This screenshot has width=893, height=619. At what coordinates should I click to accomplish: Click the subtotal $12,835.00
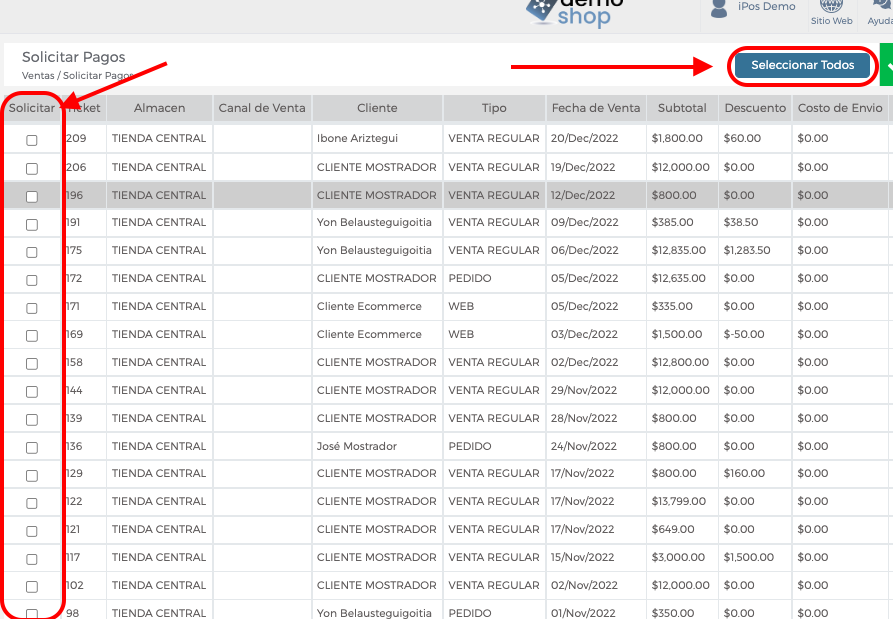click(679, 250)
